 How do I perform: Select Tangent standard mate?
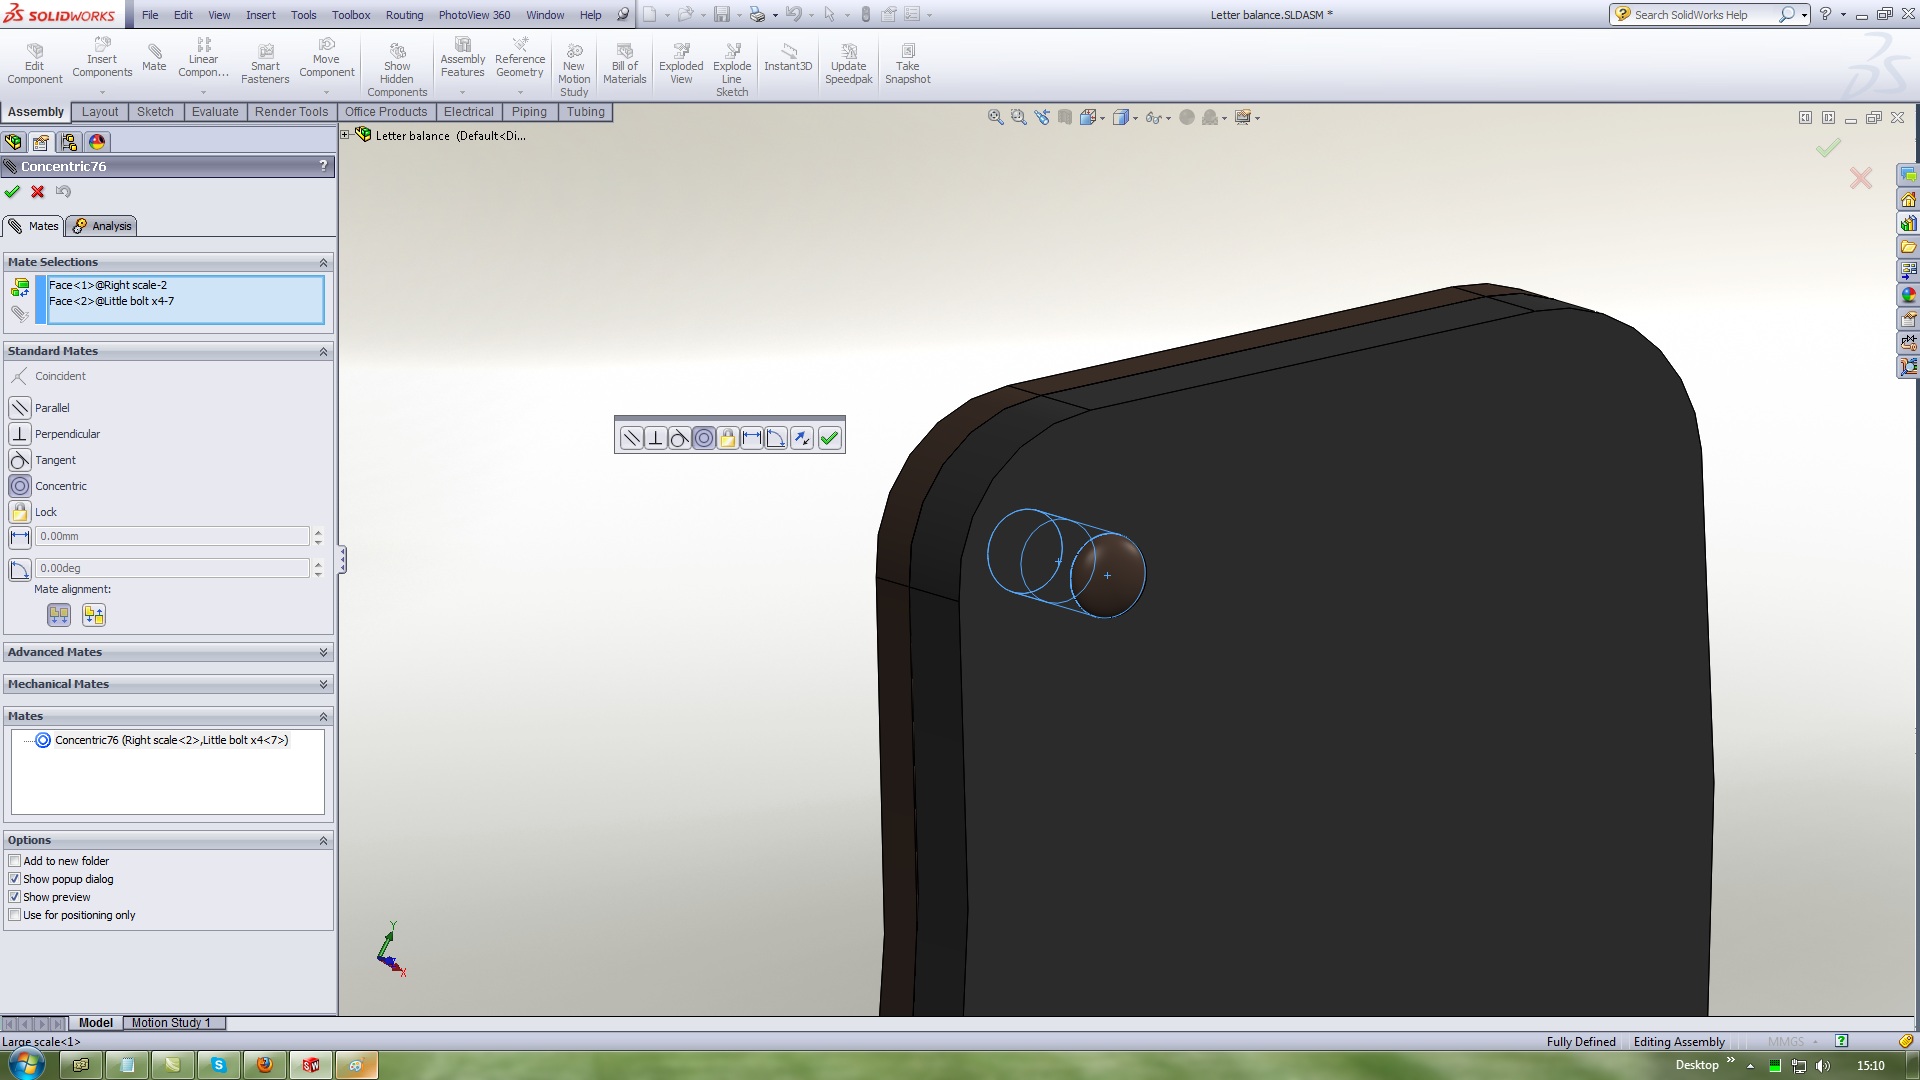coord(20,460)
